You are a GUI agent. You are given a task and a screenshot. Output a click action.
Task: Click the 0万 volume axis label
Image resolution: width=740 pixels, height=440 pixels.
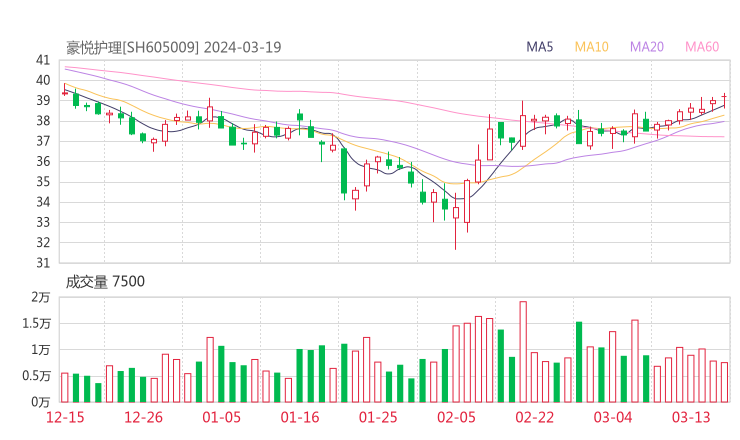click(x=41, y=402)
